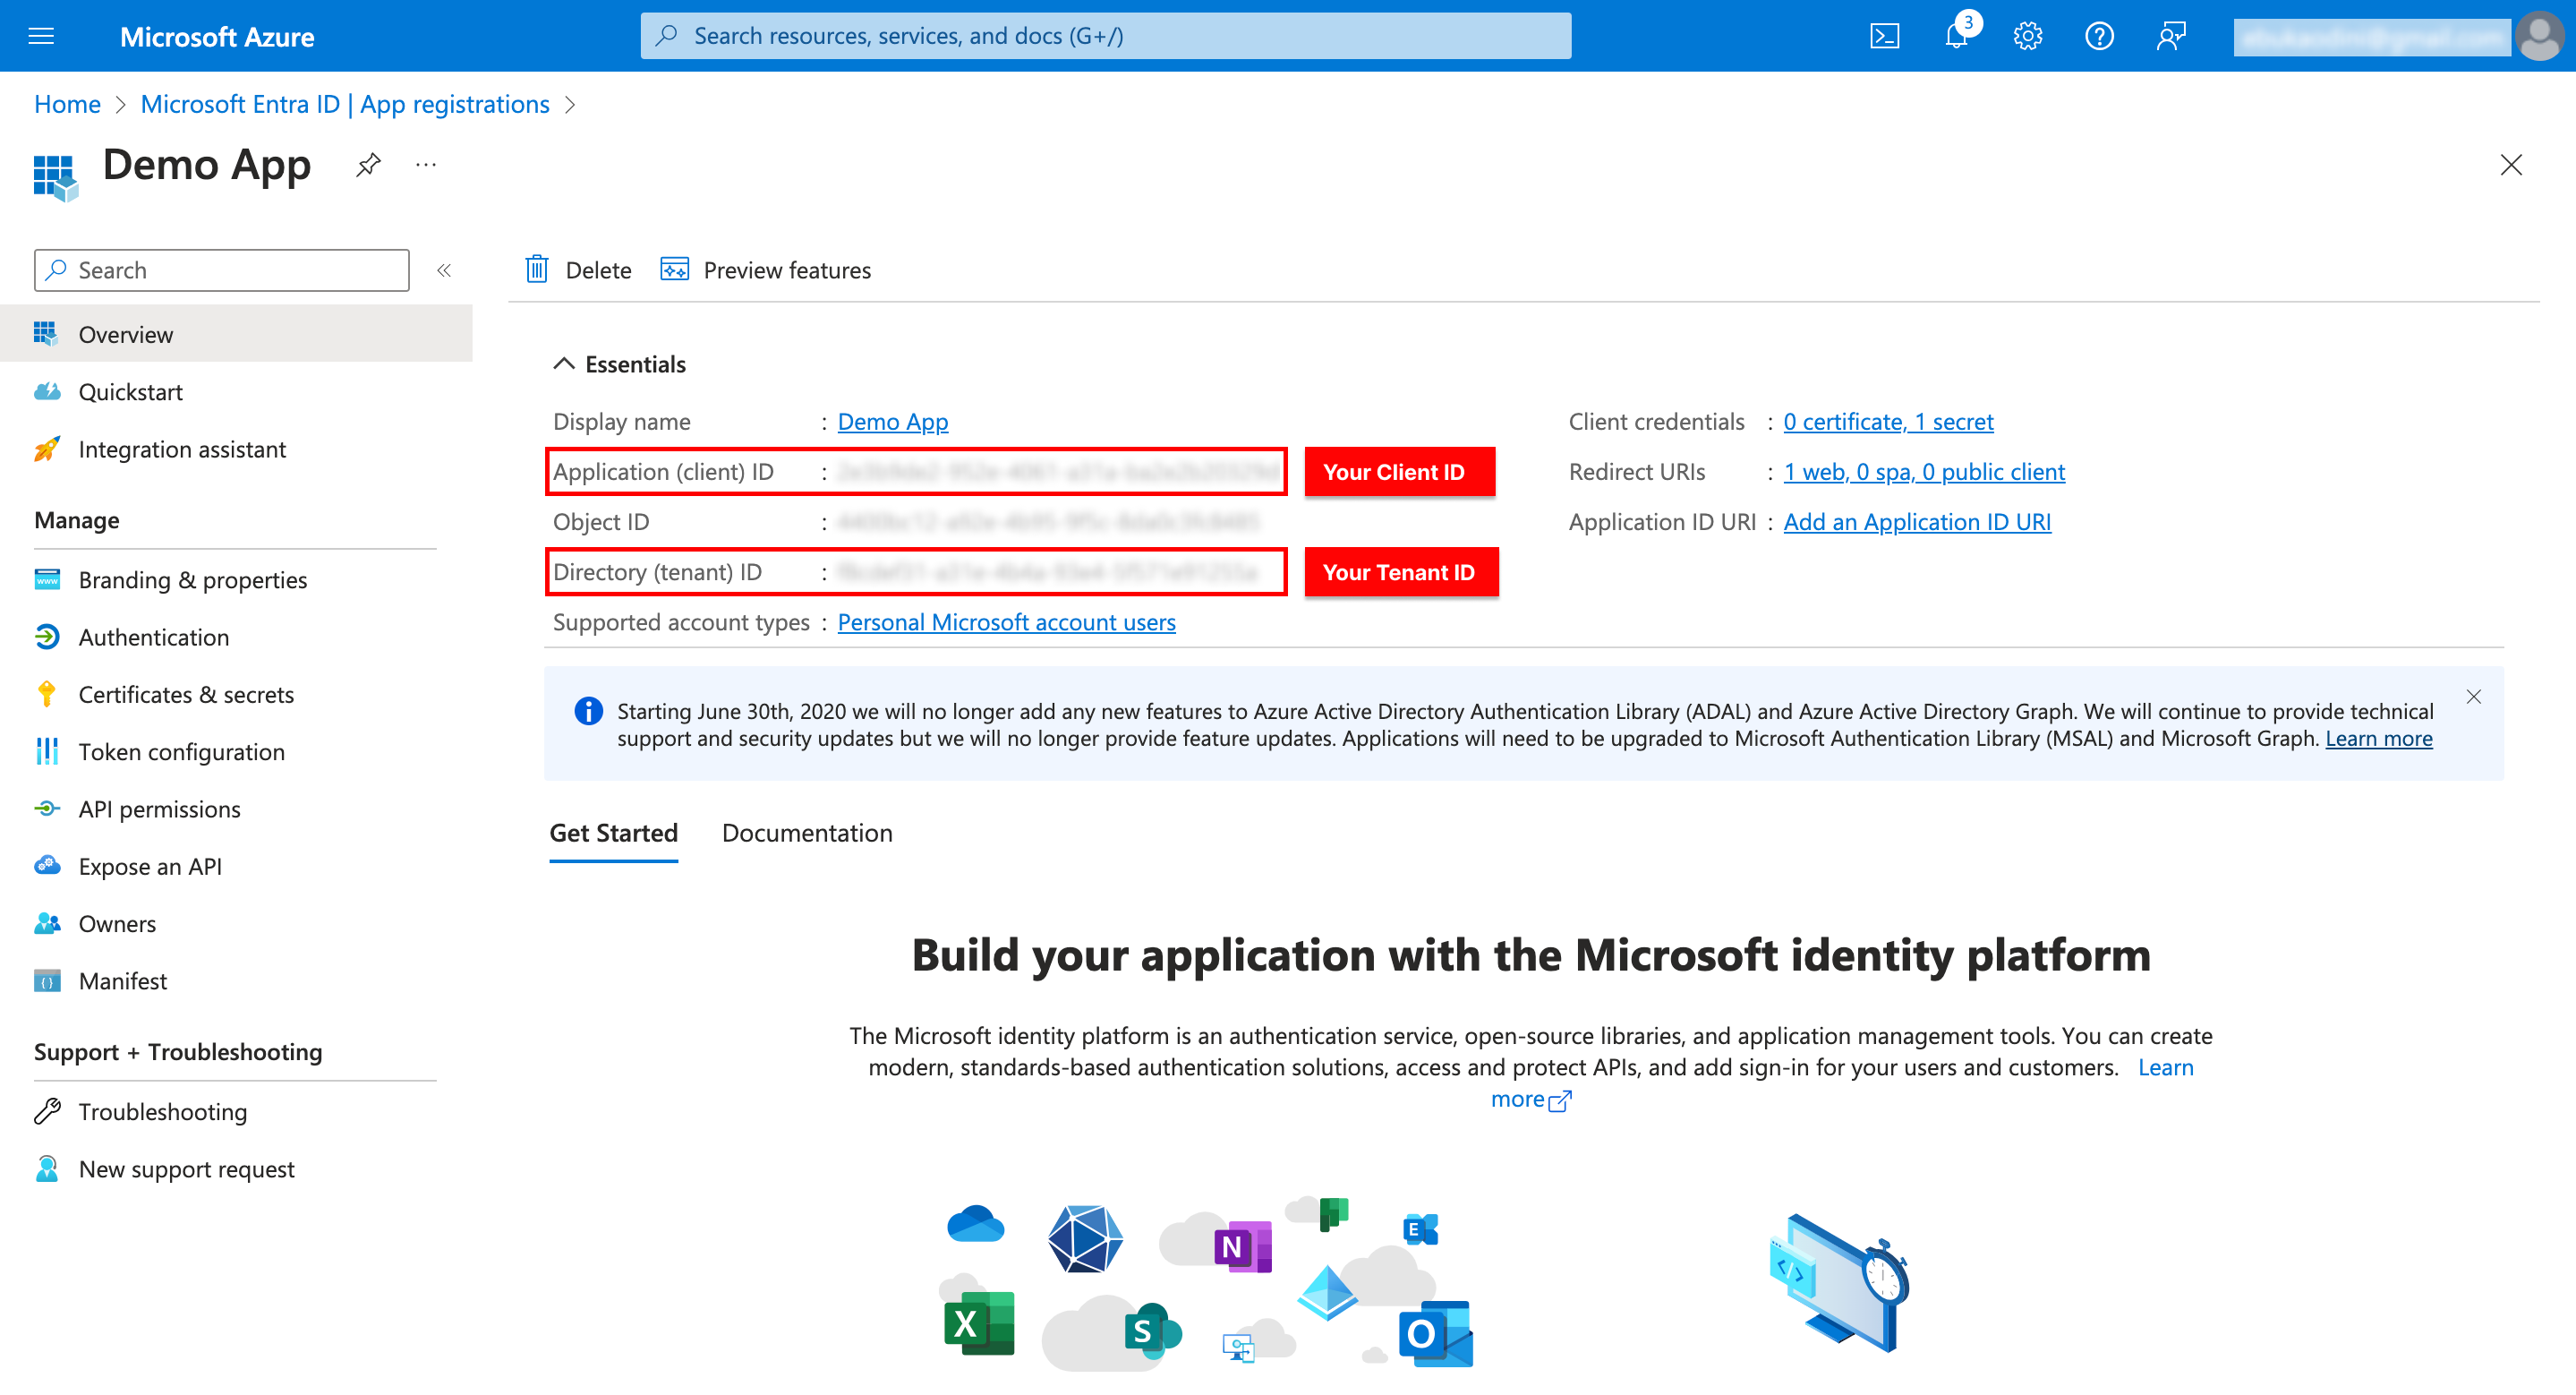This screenshot has width=2576, height=1395.
Task: Click Add an Application ID URI link
Action: pyautogui.click(x=1916, y=522)
